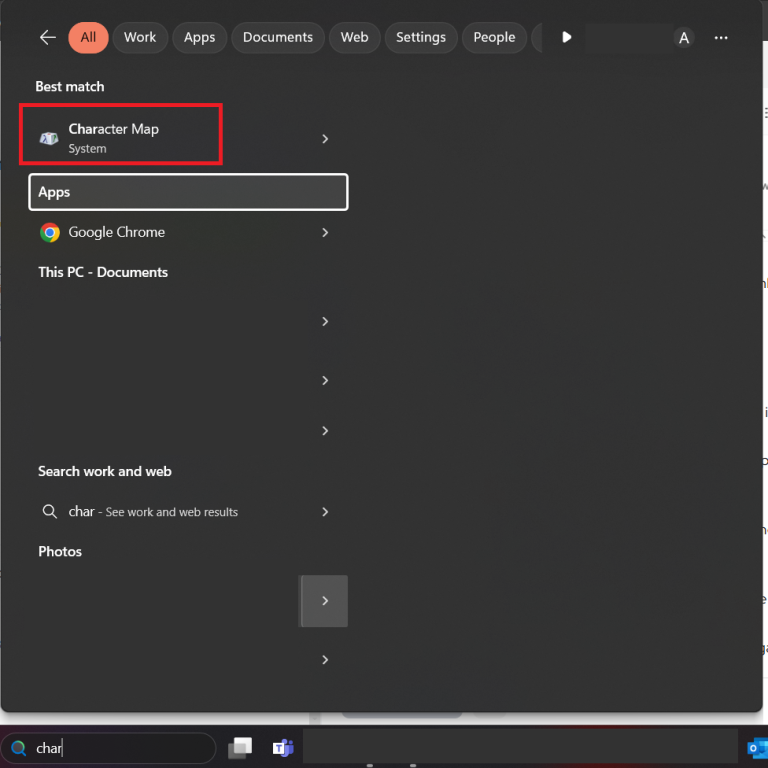Expand Google Chrome result options chevron
The height and width of the screenshot is (768, 768).
(325, 232)
